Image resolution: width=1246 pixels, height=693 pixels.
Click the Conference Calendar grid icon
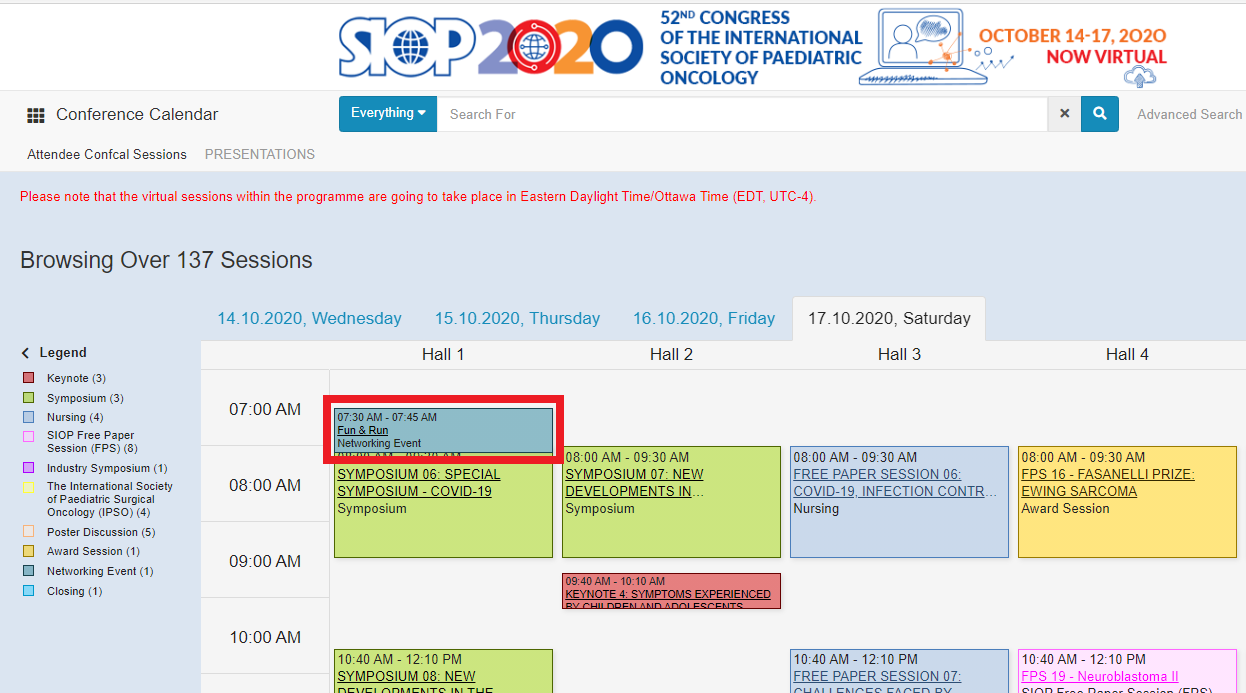coord(36,115)
